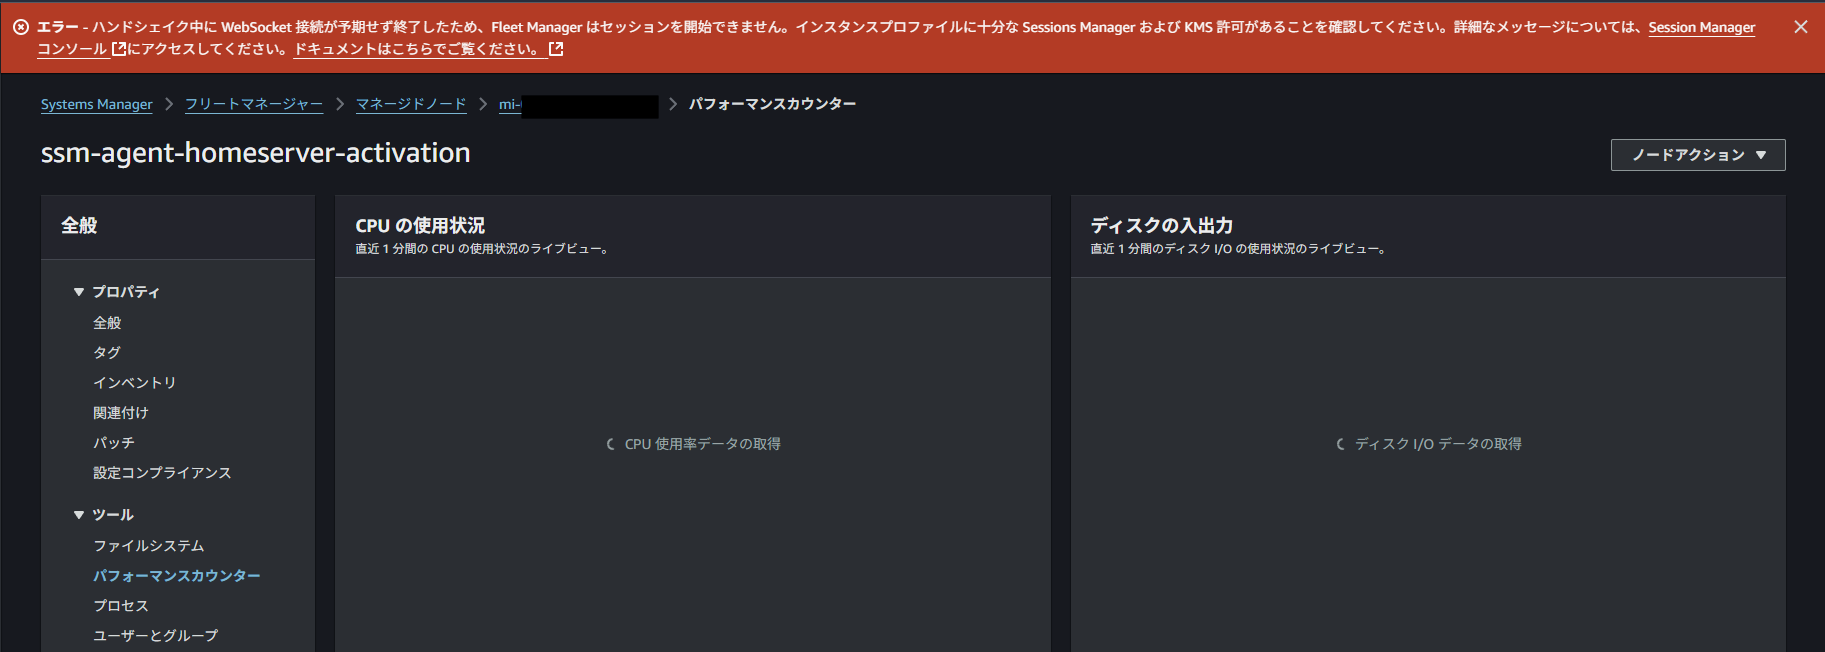The image size is (1825, 652).
Task: Click the ssm-agent-homeserver-activation title
Action: coord(255,152)
